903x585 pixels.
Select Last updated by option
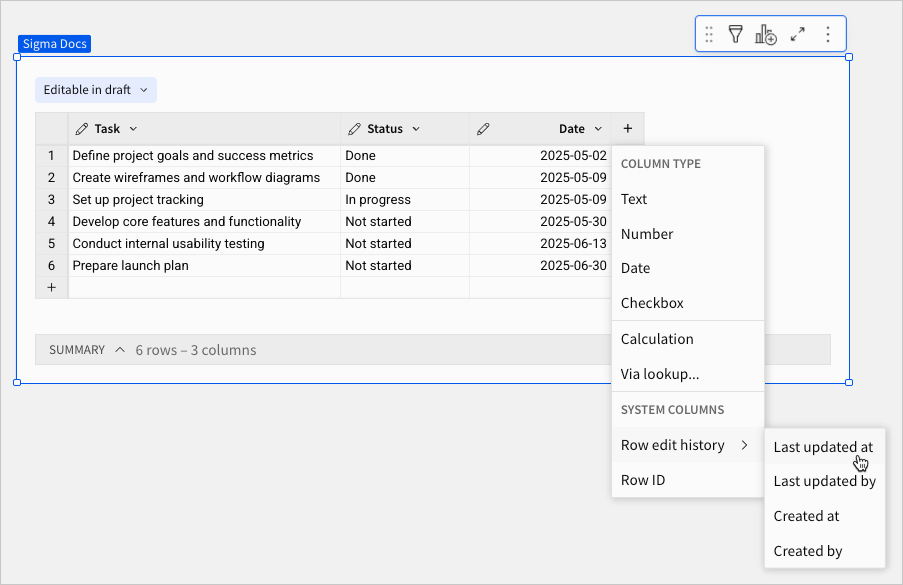click(824, 481)
